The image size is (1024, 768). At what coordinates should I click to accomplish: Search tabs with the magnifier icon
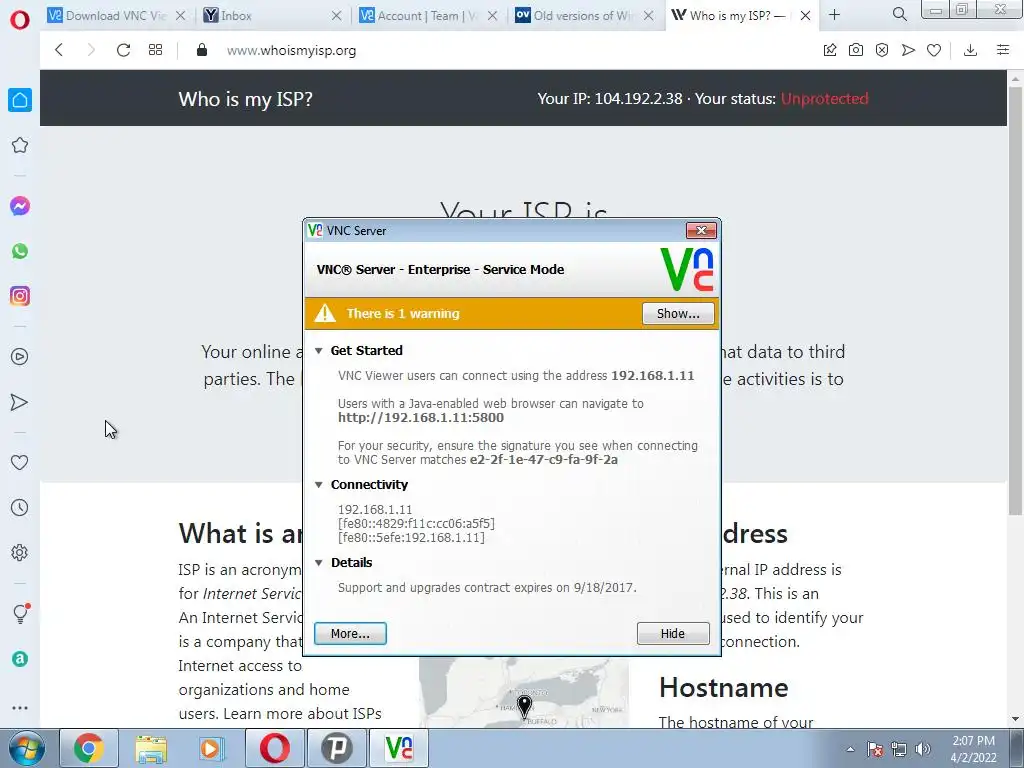point(899,14)
